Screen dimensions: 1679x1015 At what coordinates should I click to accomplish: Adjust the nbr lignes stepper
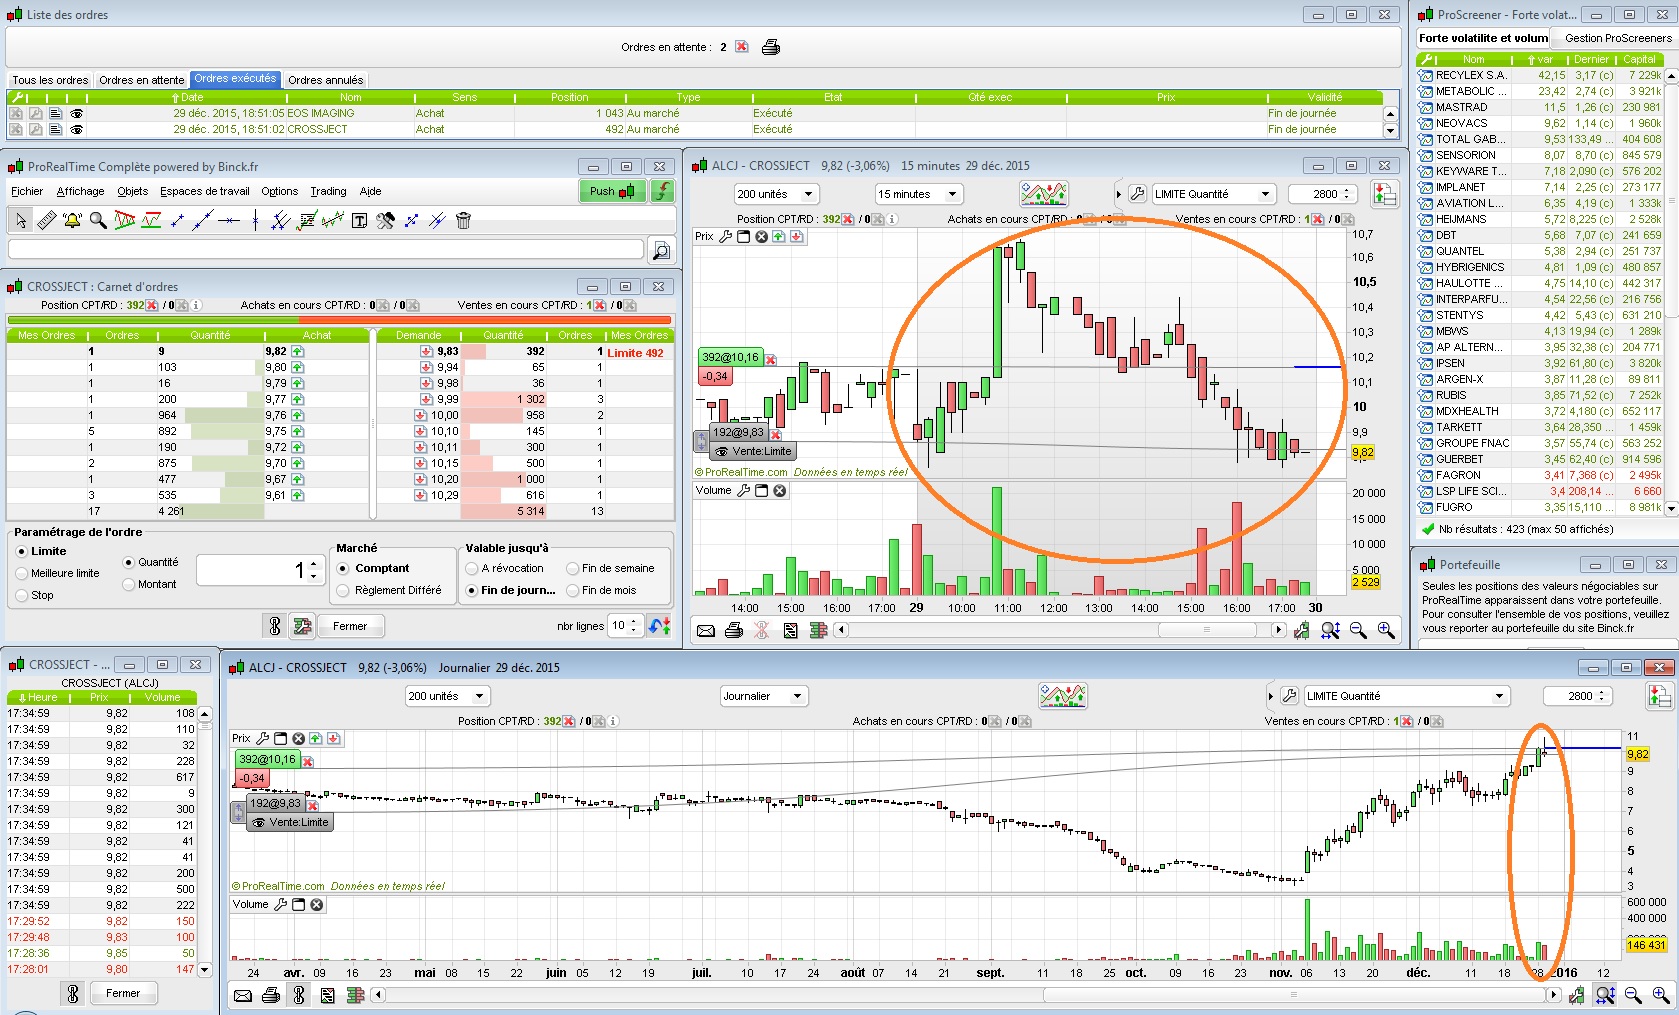point(633,626)
